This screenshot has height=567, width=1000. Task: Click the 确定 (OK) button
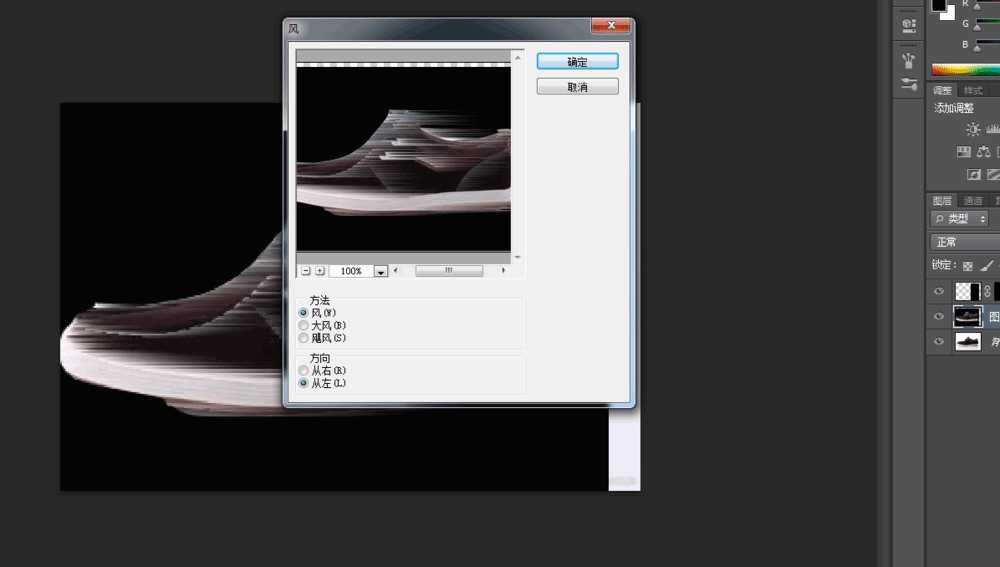pyautogui.click(x=577, y=62)
